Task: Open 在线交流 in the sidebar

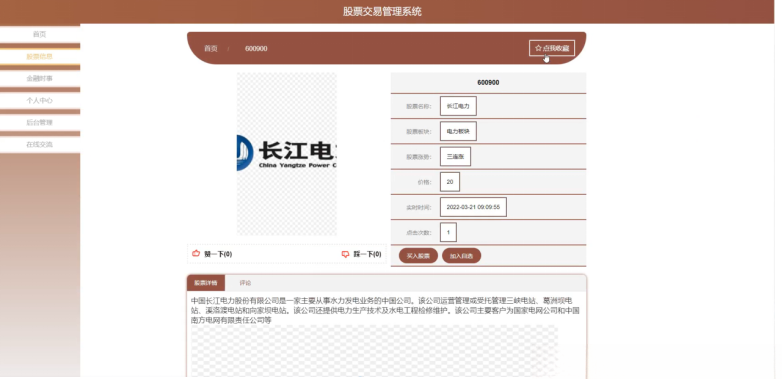Action: click(x=39, y=144)
